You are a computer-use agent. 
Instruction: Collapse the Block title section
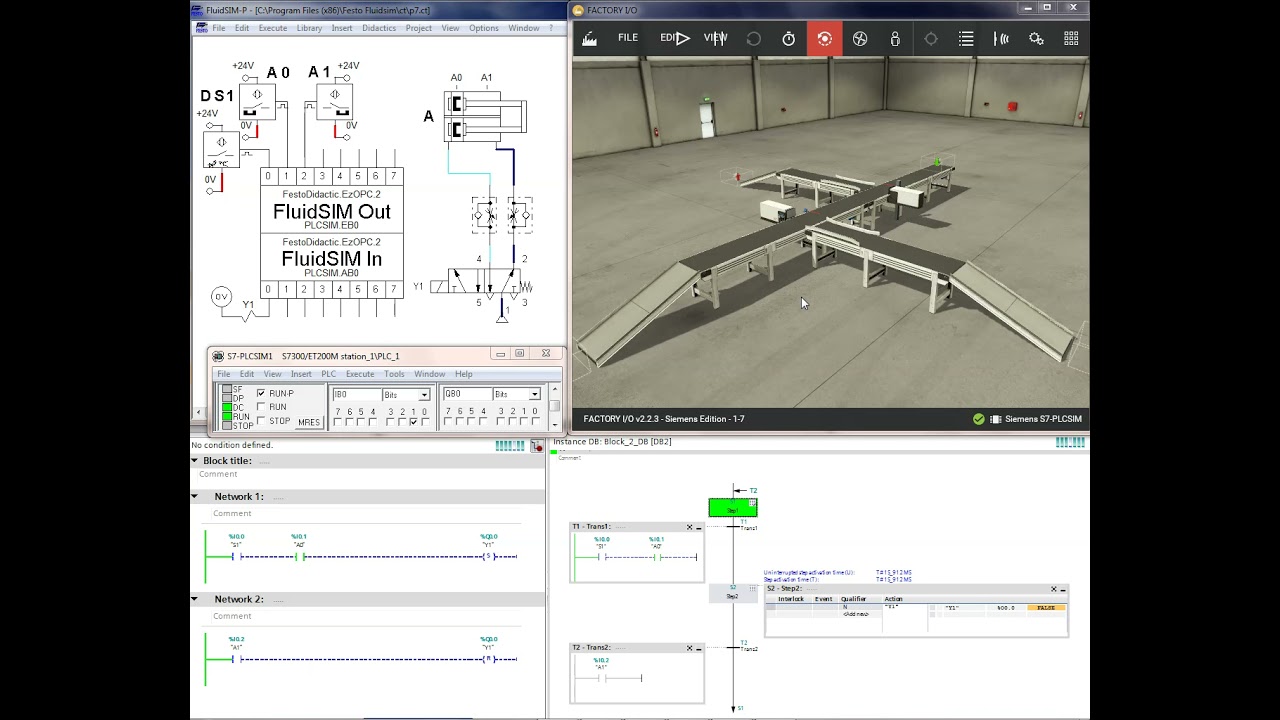(195, 461)
